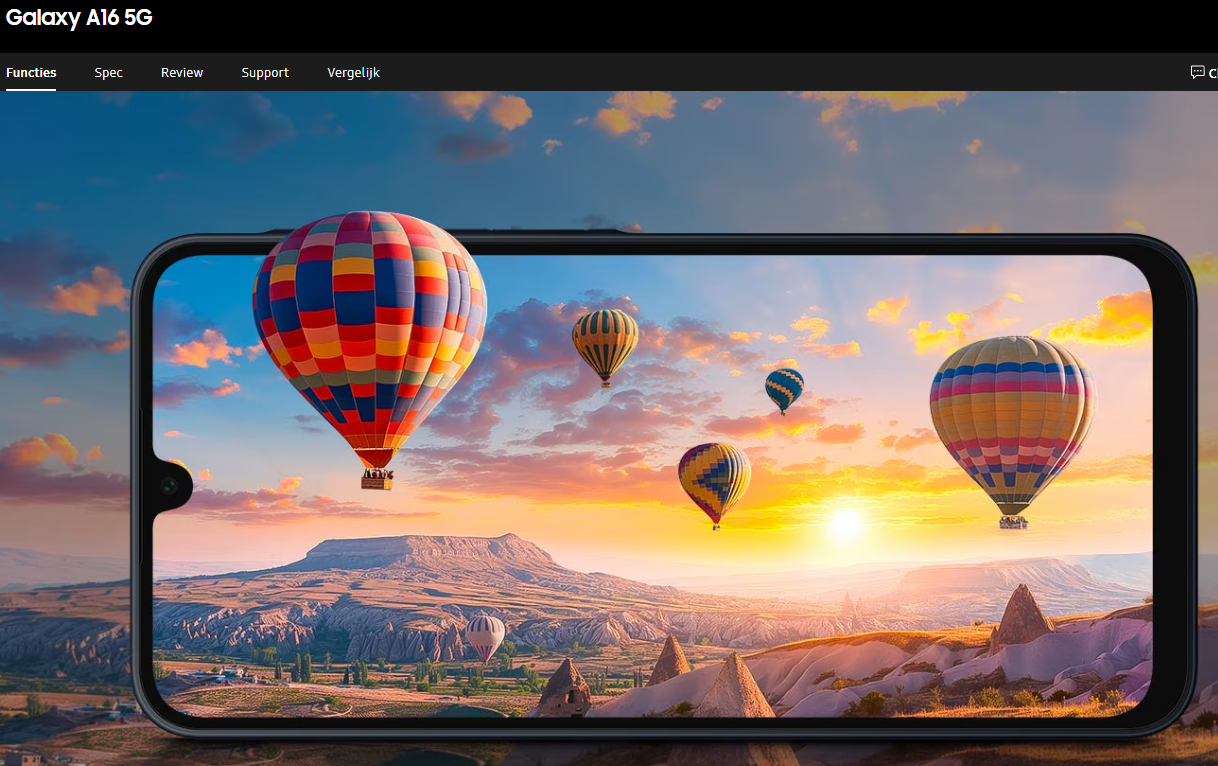Select the Vergelijk tab
Screen dimensions: 1218x766
coord(353,73)
